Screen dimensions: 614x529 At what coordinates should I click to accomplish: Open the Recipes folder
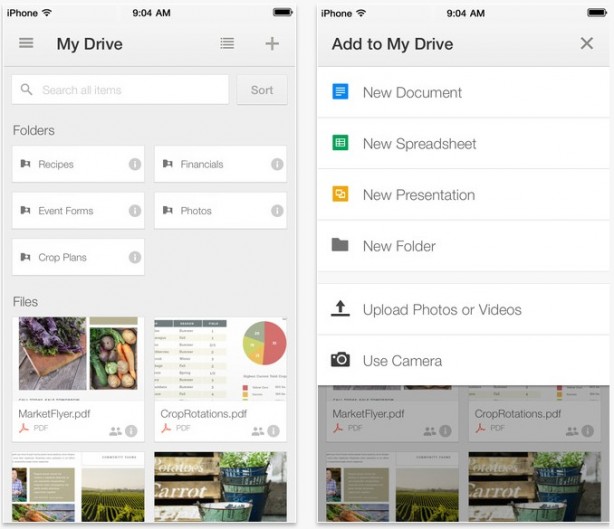point(78,164)
